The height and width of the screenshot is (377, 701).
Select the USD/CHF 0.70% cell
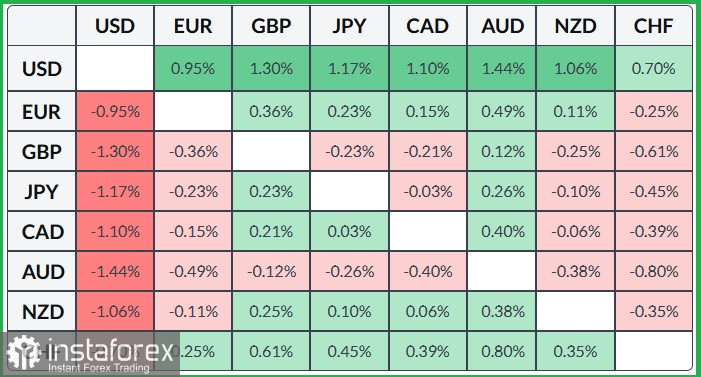[x=653, y=68]
